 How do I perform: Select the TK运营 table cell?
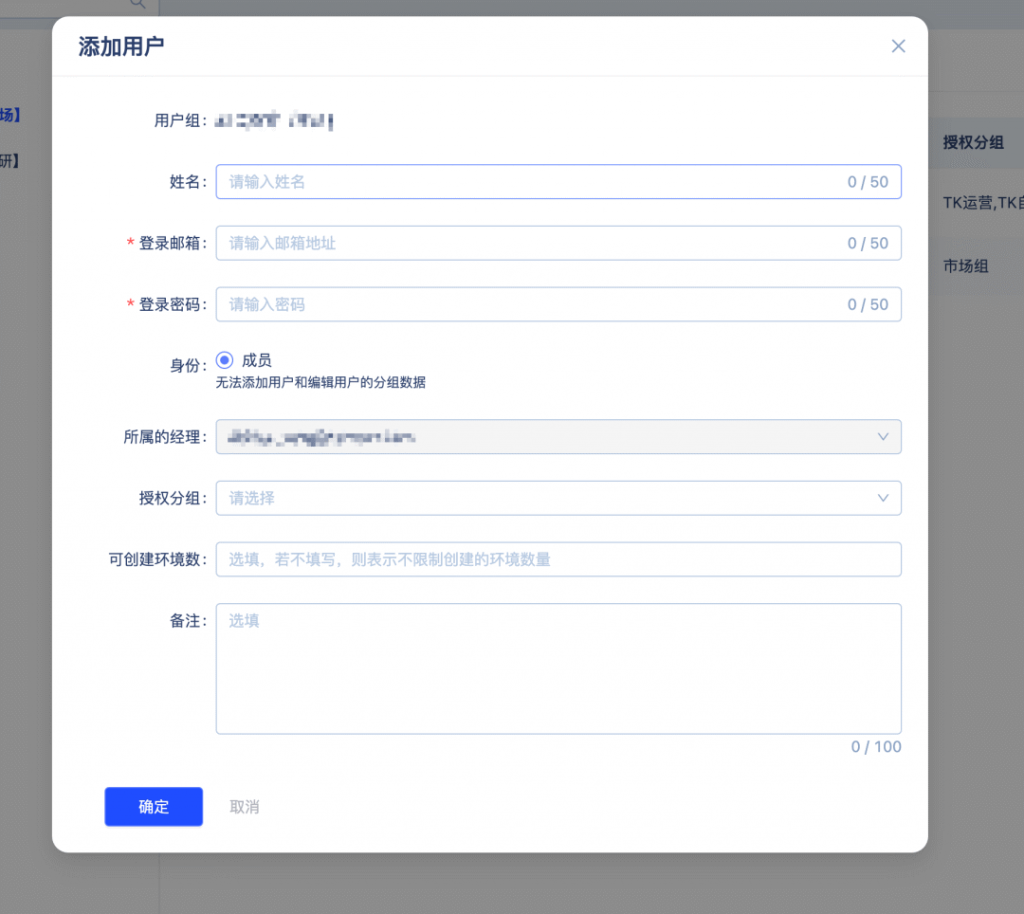982,203
